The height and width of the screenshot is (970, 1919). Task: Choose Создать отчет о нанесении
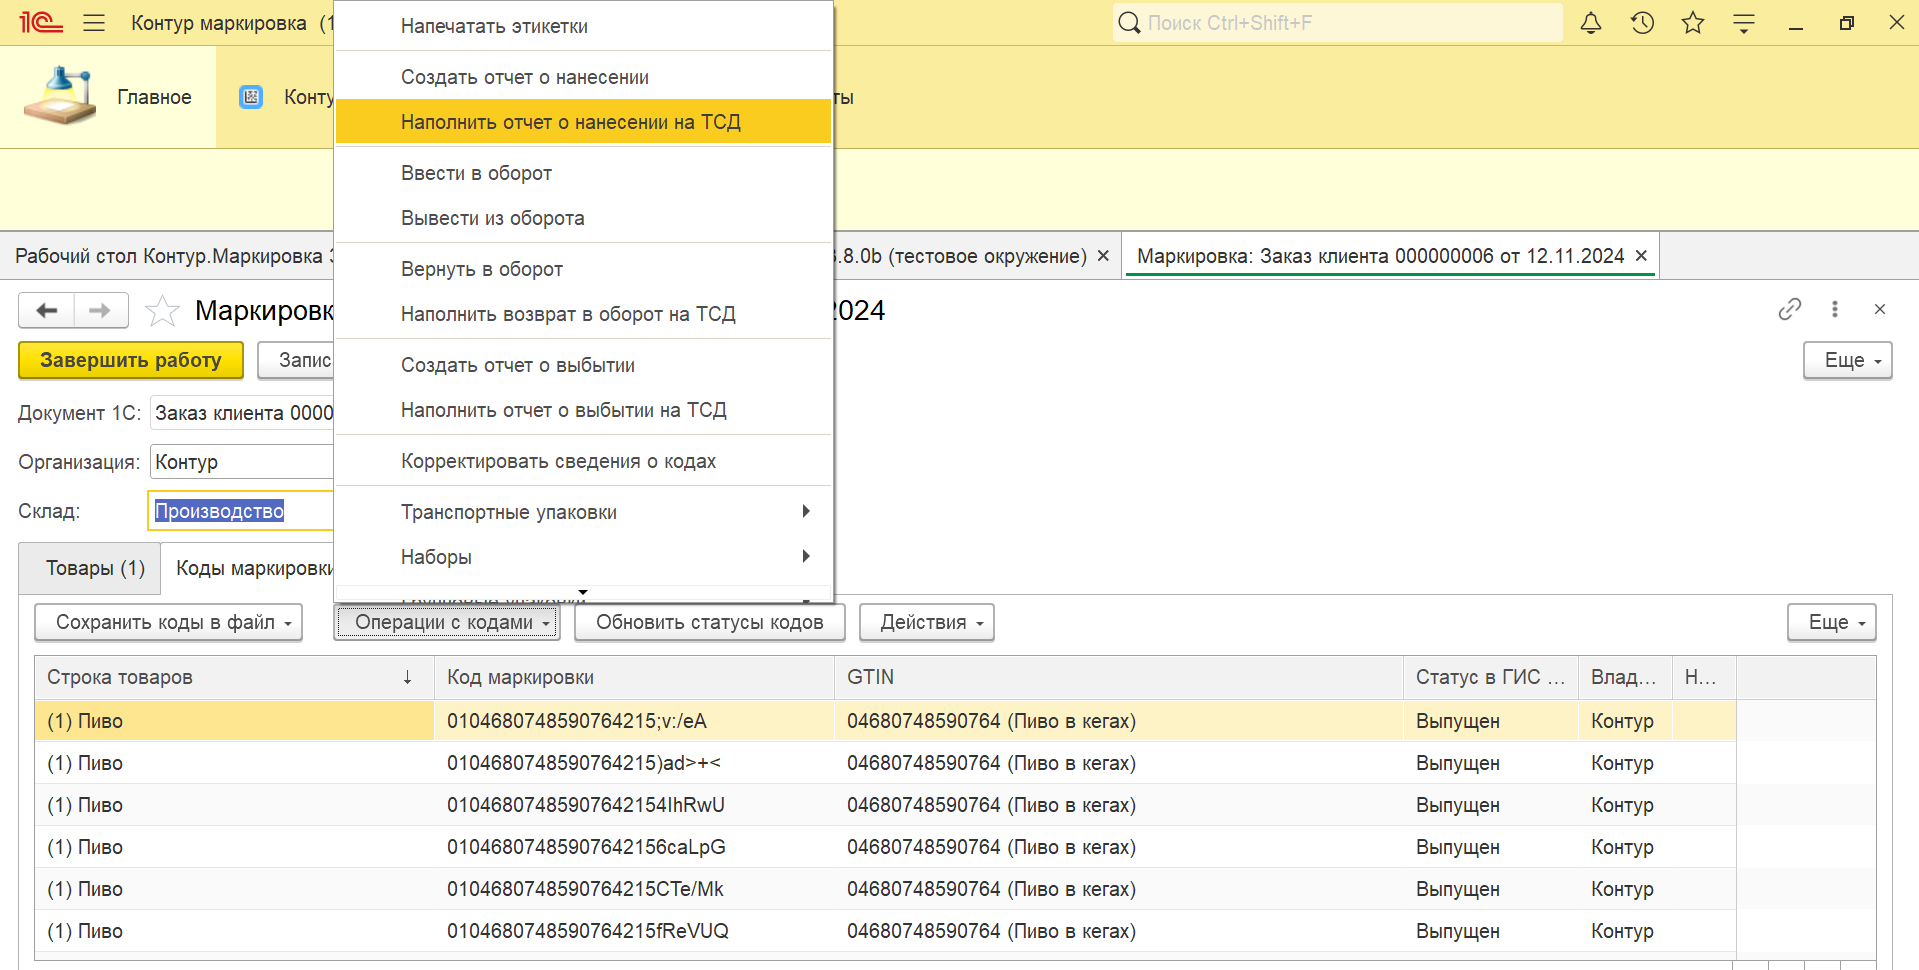[x=583, y=77]
